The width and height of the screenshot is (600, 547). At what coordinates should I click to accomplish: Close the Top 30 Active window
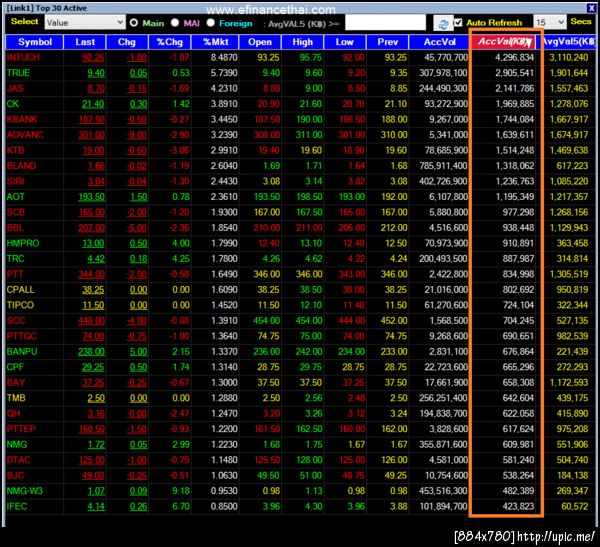pos(591,8)
